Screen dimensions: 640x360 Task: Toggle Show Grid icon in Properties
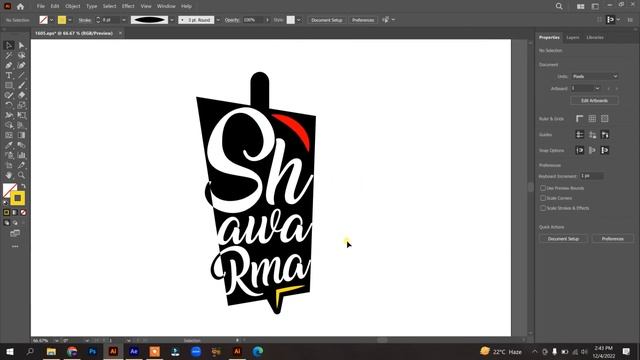click(592, 118)
